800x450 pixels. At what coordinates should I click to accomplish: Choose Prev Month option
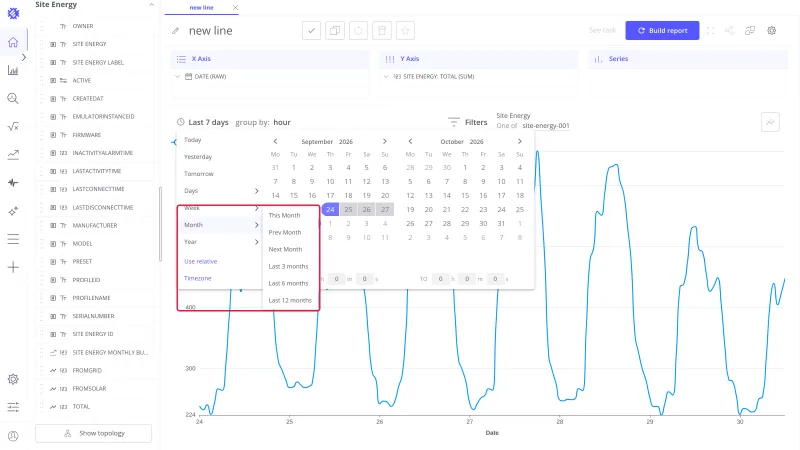coord(285,232)
